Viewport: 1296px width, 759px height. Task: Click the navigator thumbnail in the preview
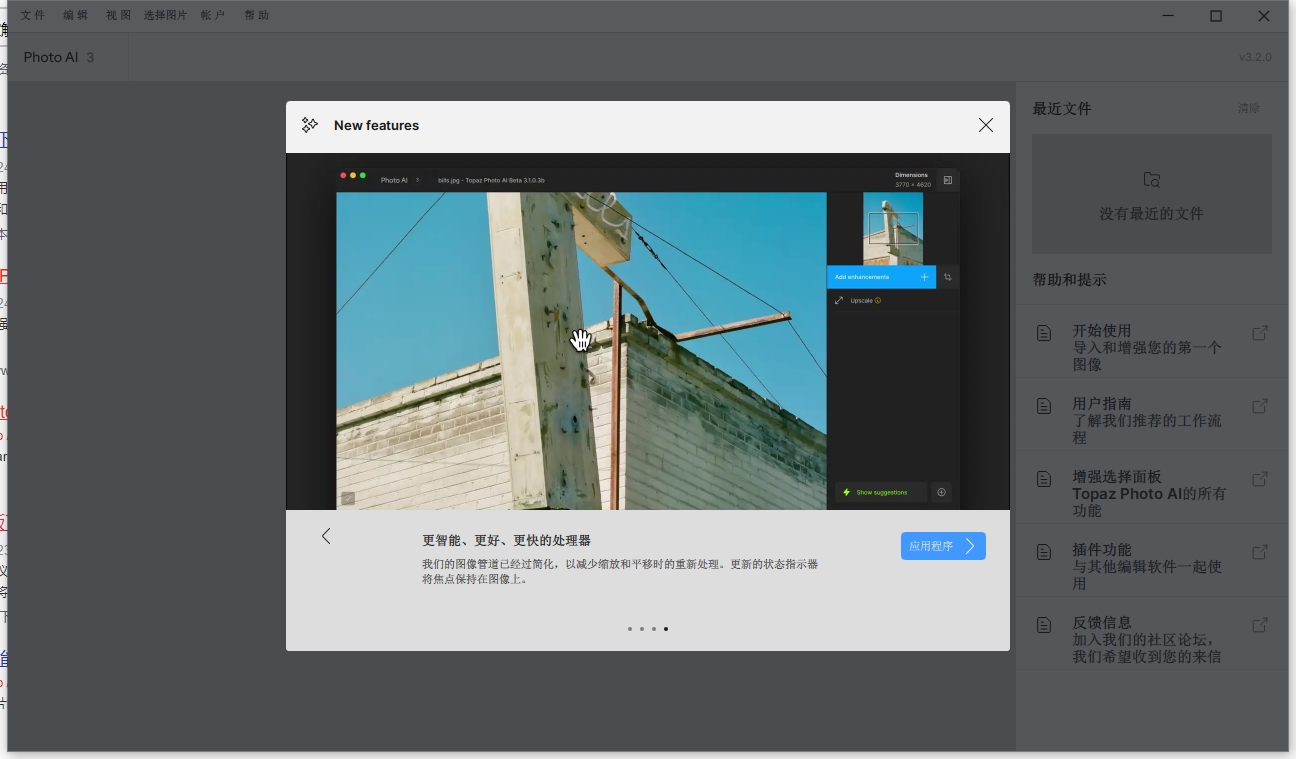(893, 228)
